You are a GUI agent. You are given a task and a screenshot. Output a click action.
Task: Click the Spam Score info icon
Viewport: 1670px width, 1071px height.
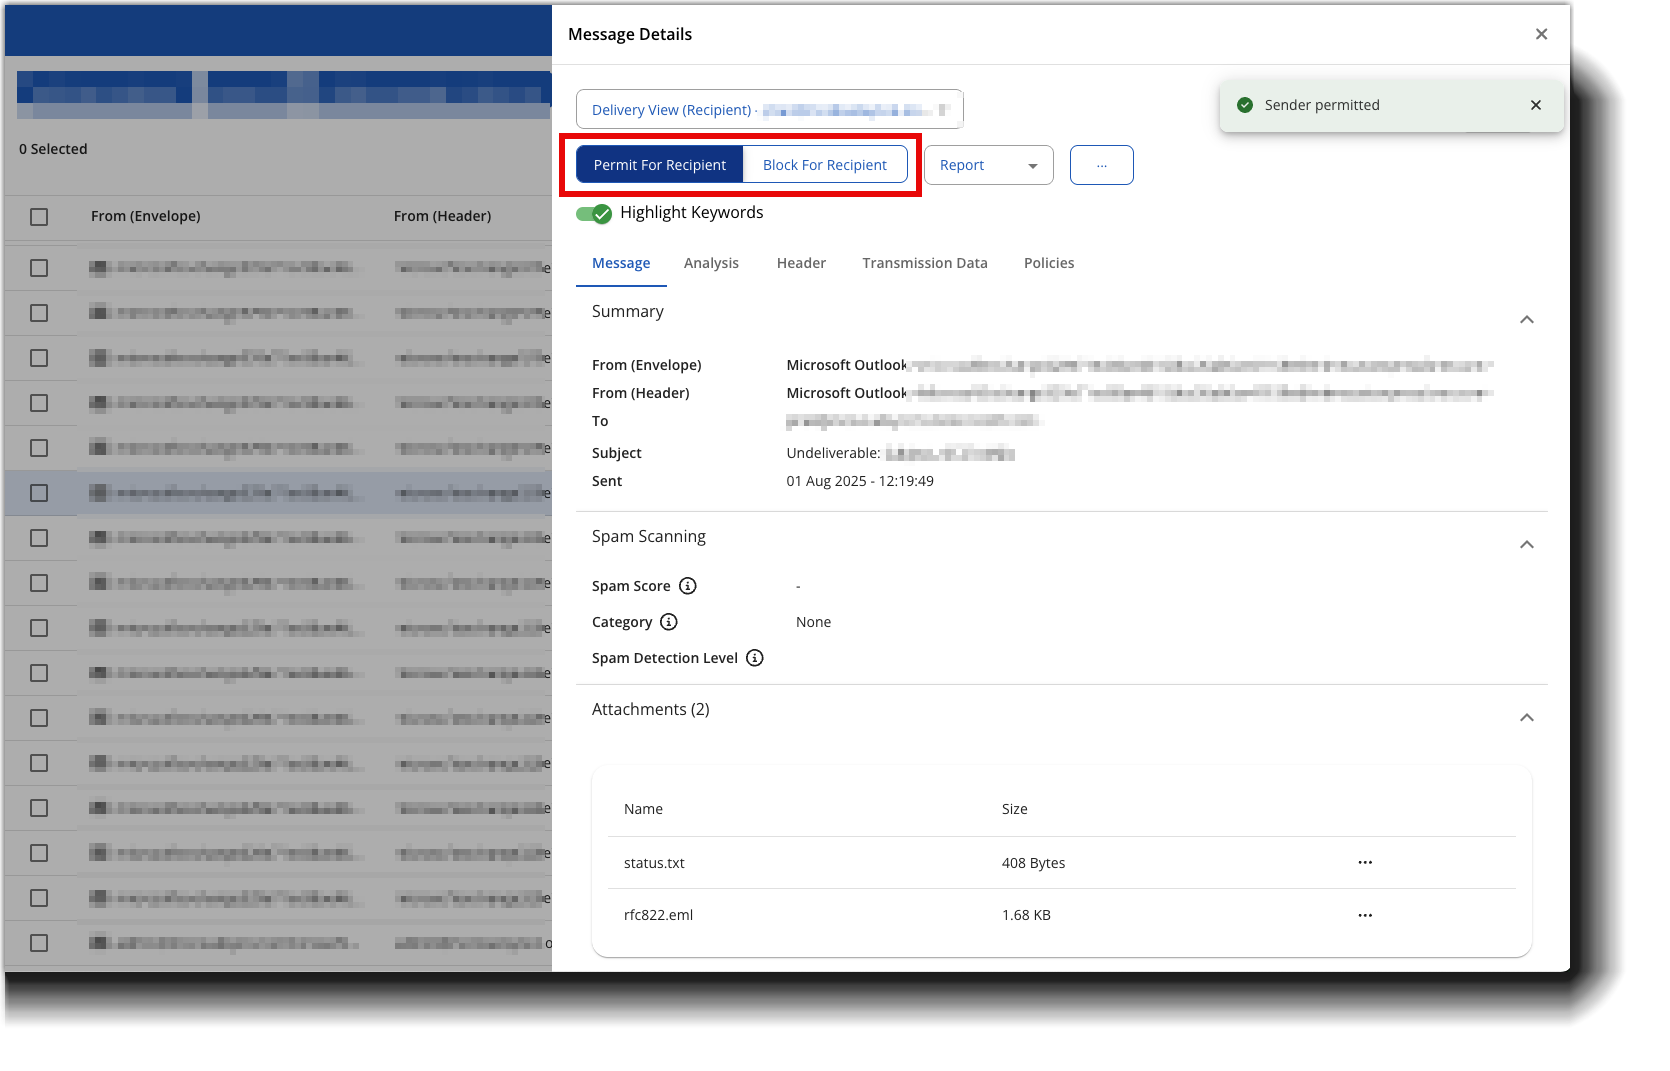click(687, 586)
